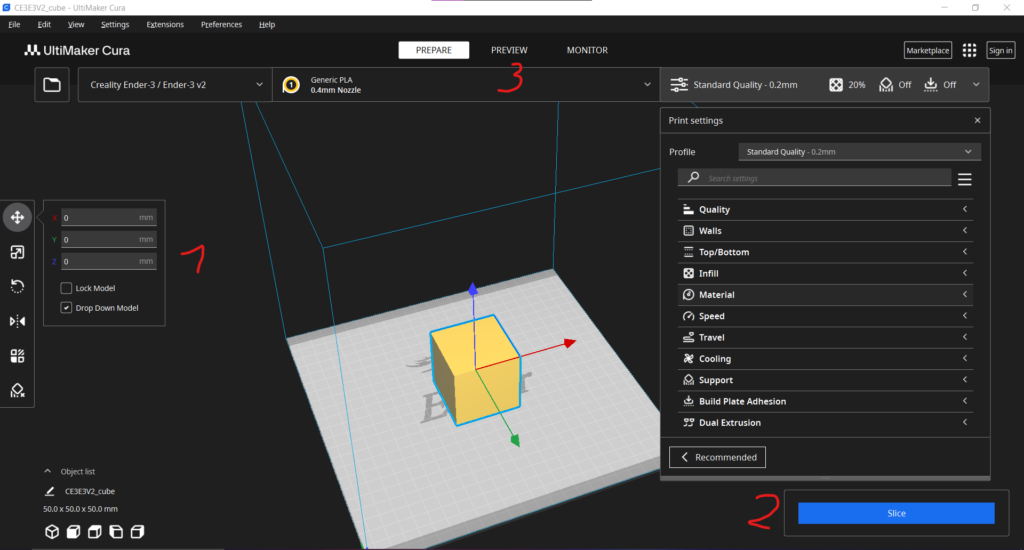Image resolution: width=1024 pixels, height=550 pixels.
Task: Select the yellow cube model on the build plate
Action: point(475,370)
